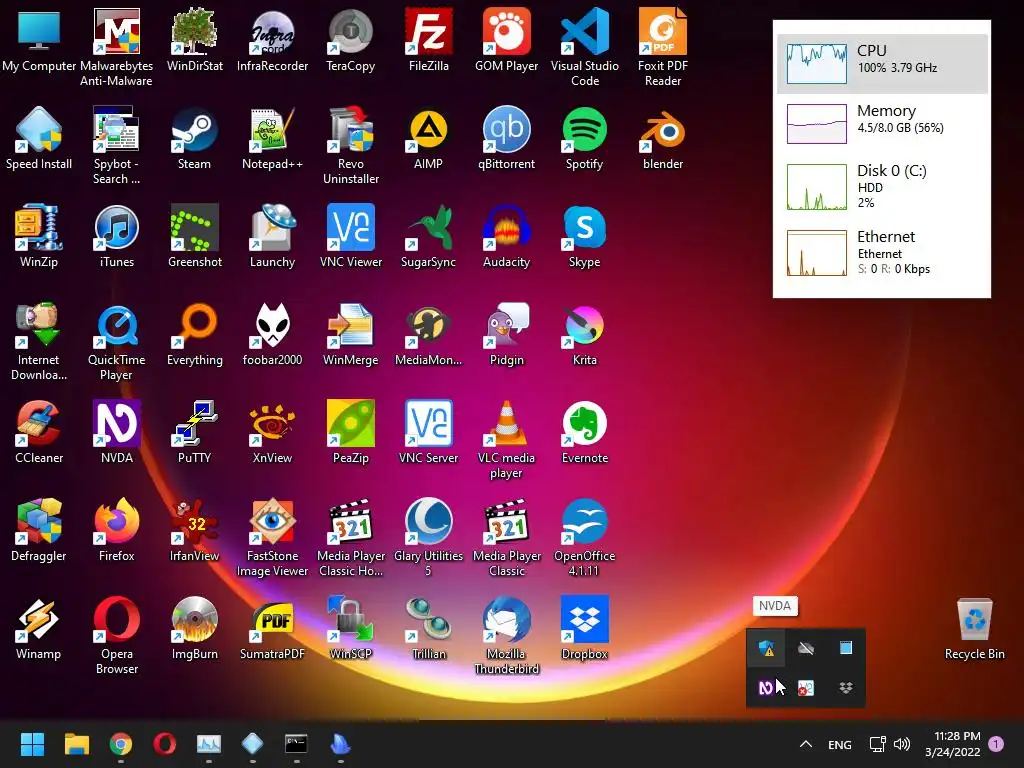Click the Opera icon in the taskbar
Screen dimensions: 1024x768
tap(165, 744)
